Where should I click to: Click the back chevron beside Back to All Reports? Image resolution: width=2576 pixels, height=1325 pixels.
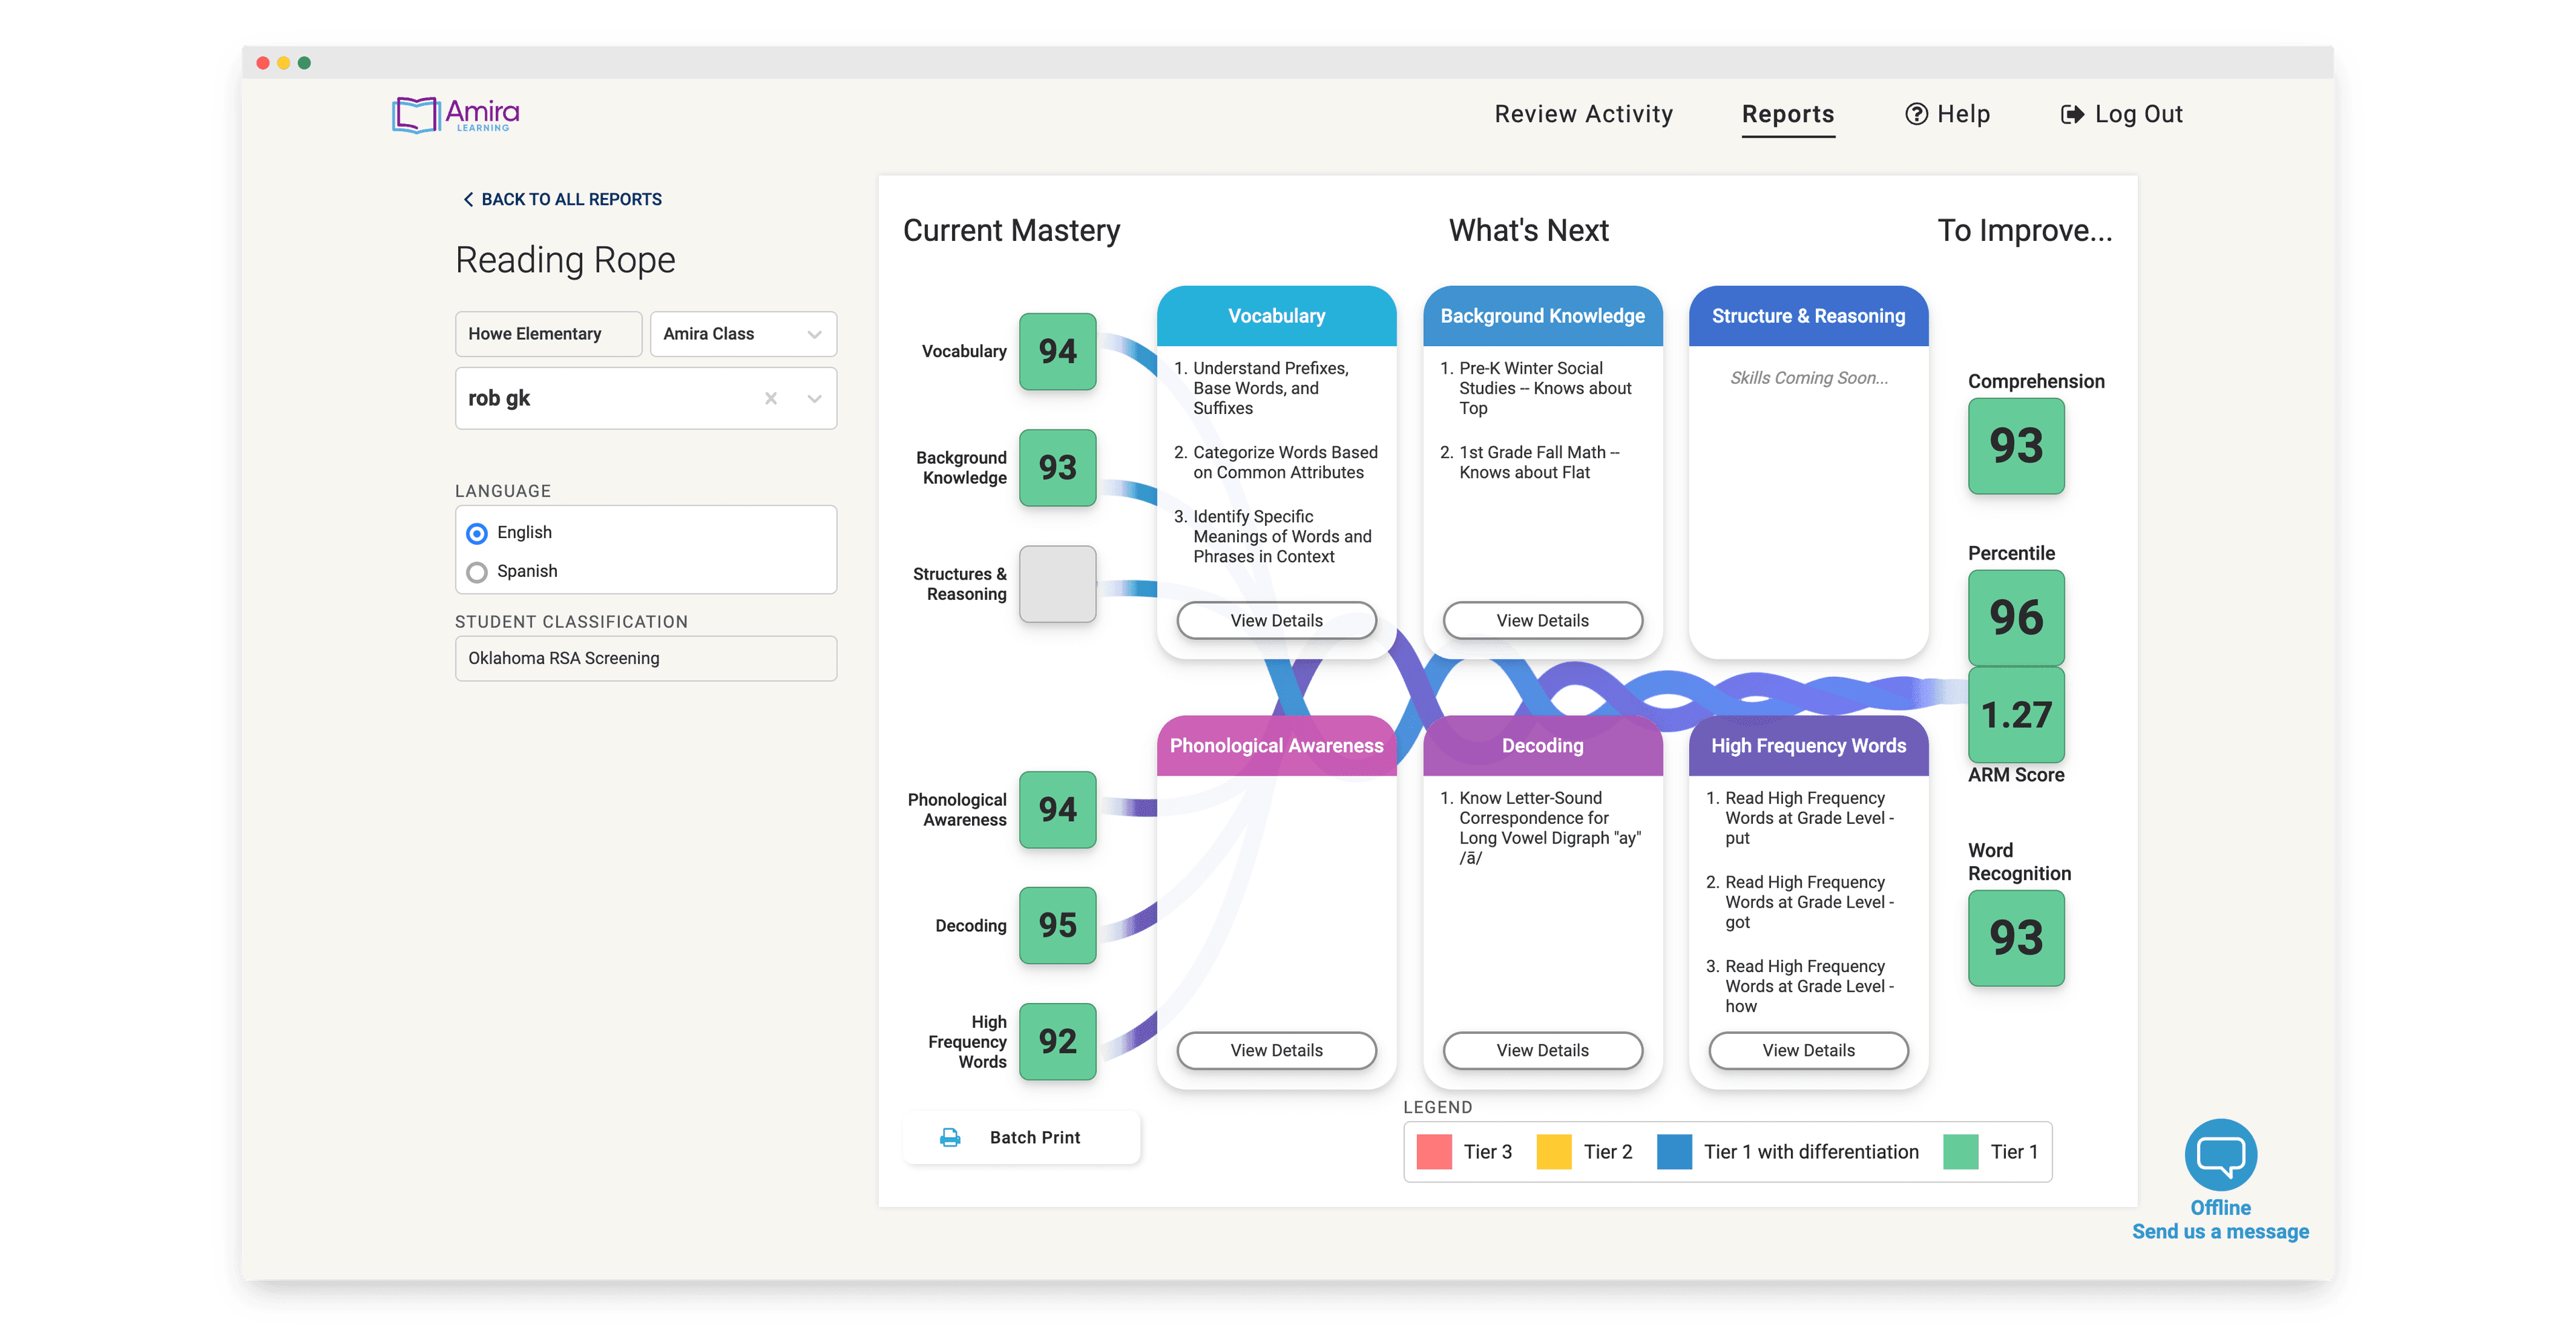(467, 199)
